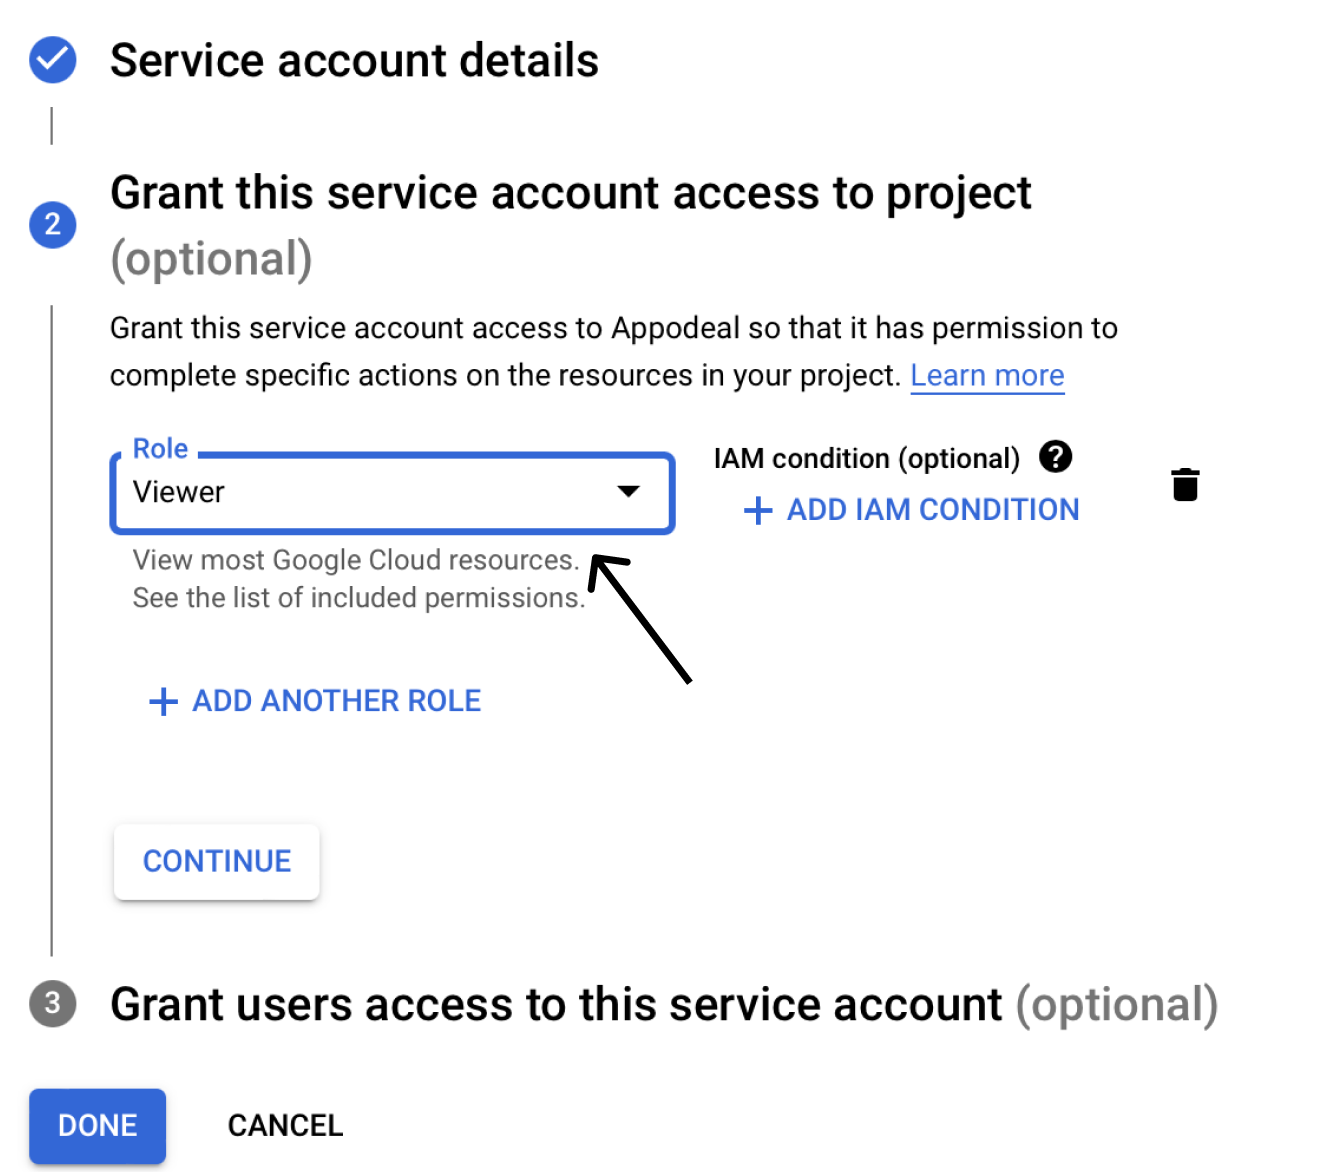This screenshot has height=1172, width=1336.
Task: Expand Grant users access step heading
Action: pos(556,1004)
